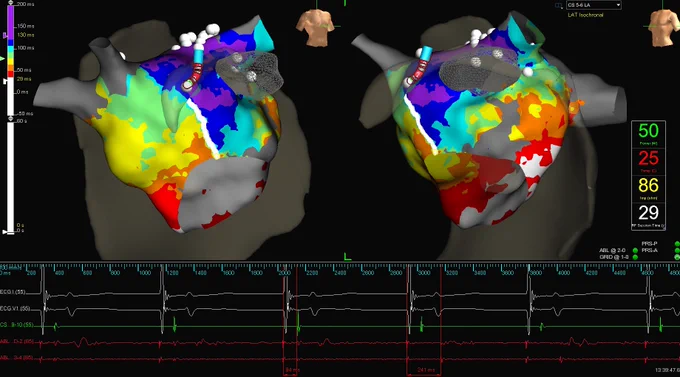The image size is (680, 377).
Task: Click the 3000 ms tick on waveform ruler
Action: [x=424, y=272]
